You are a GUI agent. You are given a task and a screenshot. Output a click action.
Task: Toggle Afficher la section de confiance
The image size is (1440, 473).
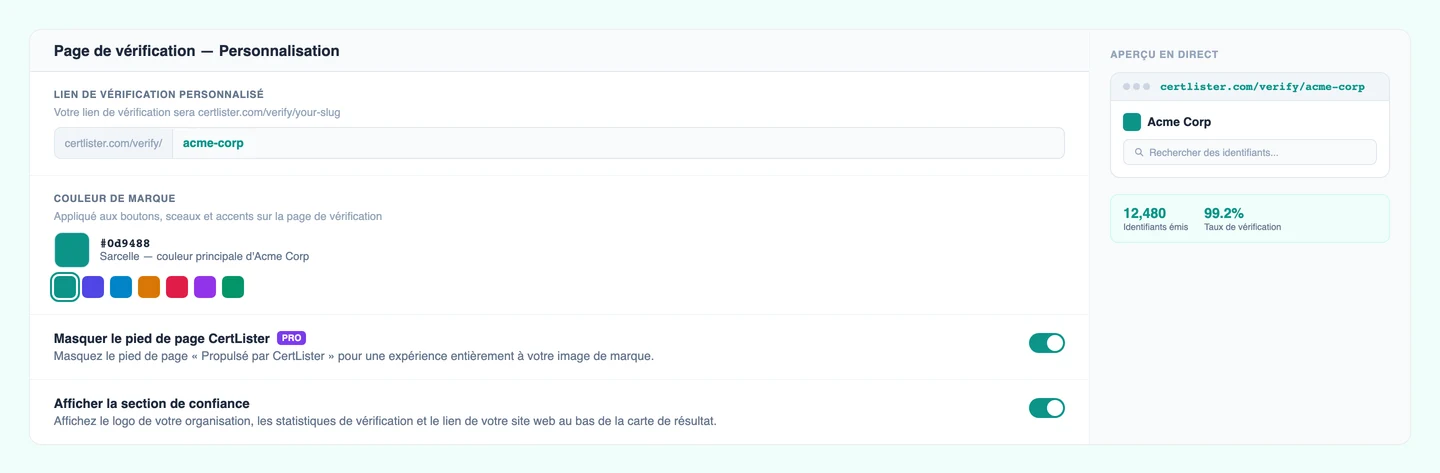[x=1047, y=408]
